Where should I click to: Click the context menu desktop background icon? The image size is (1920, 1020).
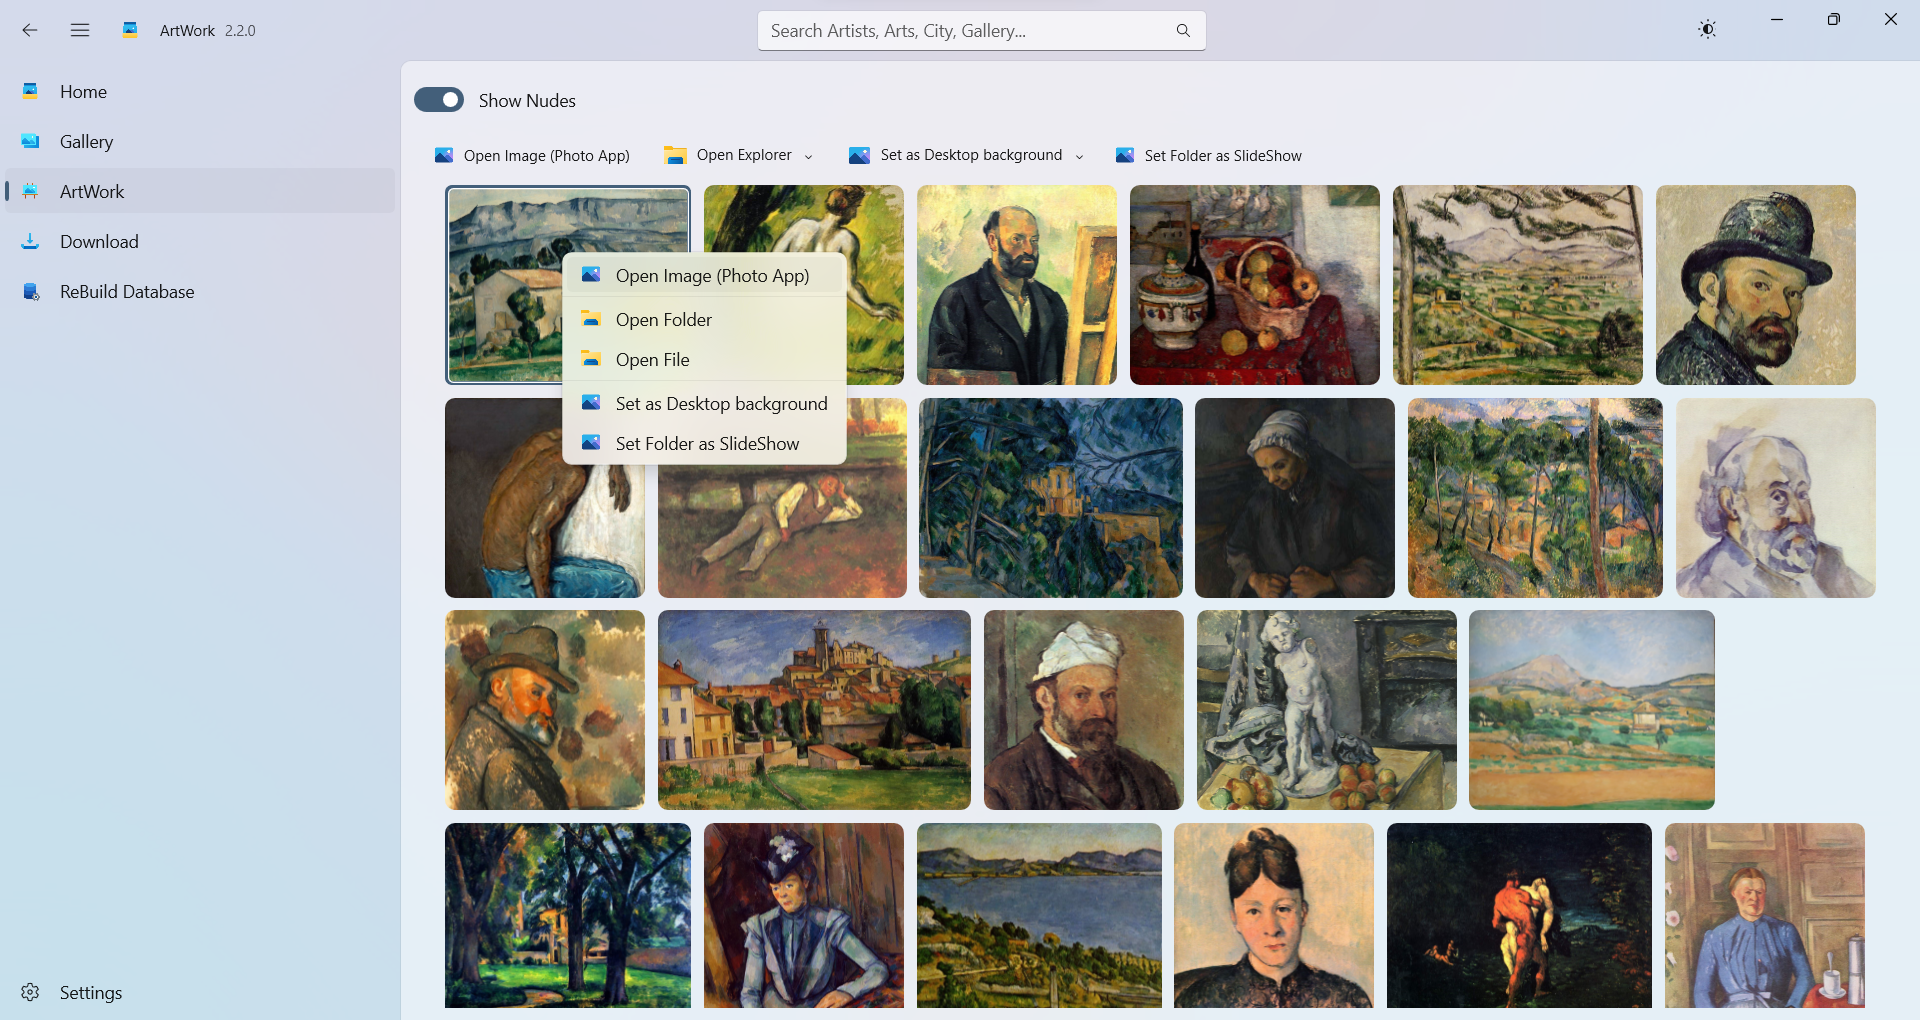pyautogui.click(x=591, y=402)
